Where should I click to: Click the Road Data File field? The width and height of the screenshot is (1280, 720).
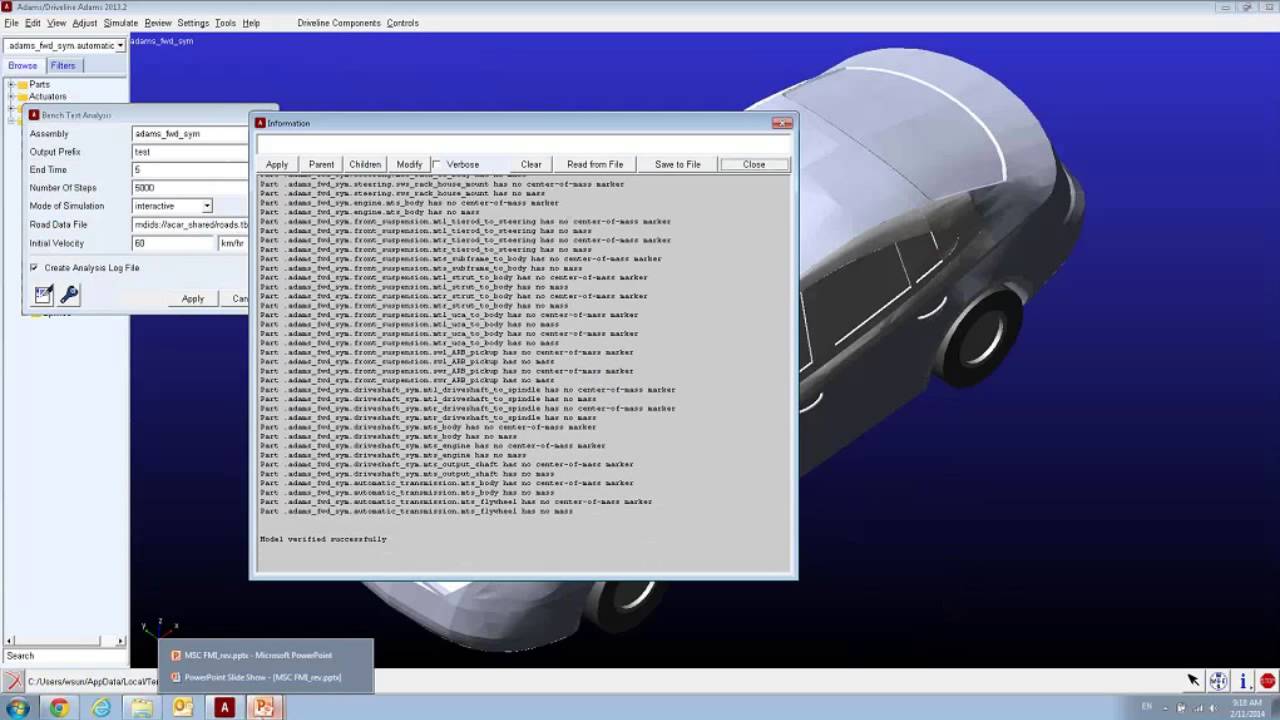(190, 225)
